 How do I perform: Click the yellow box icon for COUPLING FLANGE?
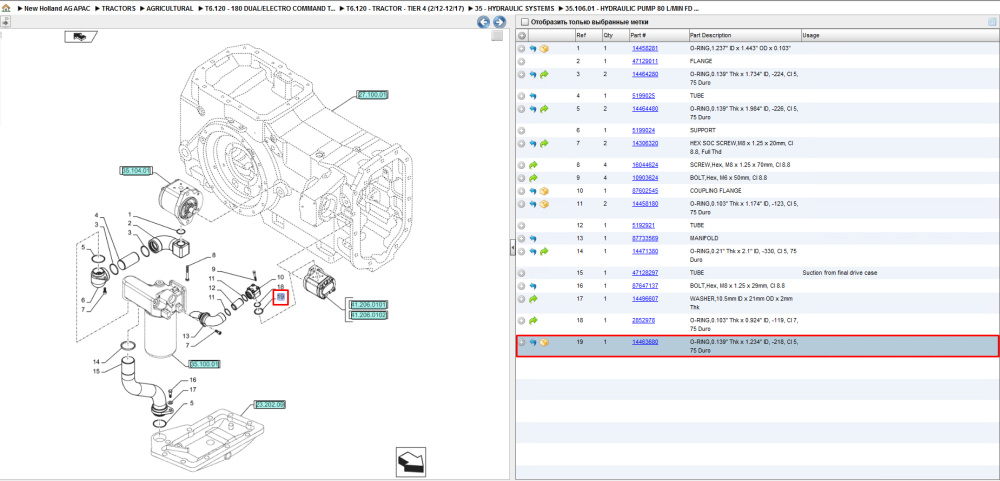[544, 191]
